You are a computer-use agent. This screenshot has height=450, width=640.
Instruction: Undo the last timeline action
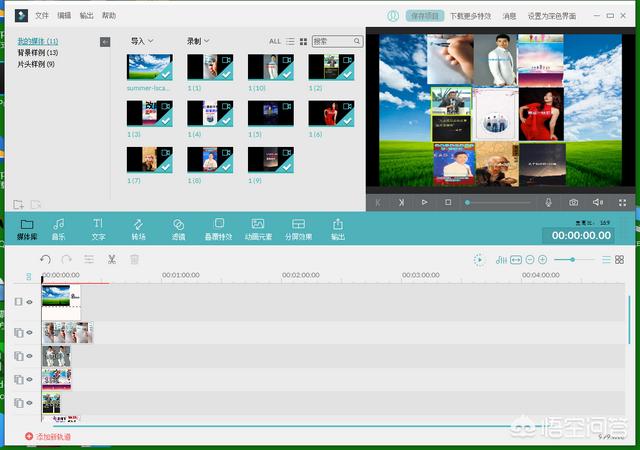click(45, 259)
